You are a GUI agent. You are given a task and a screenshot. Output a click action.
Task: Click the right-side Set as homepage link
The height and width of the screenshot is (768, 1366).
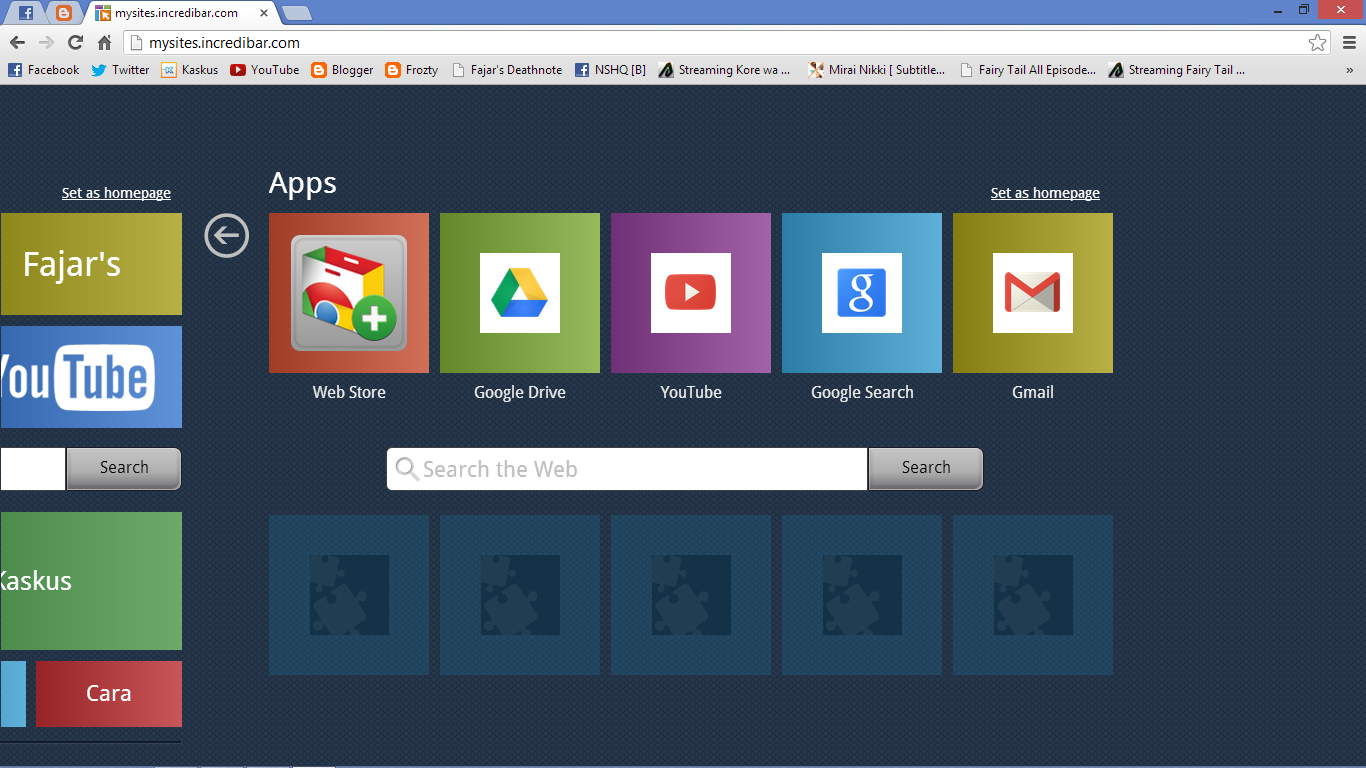click(1044, 192)
